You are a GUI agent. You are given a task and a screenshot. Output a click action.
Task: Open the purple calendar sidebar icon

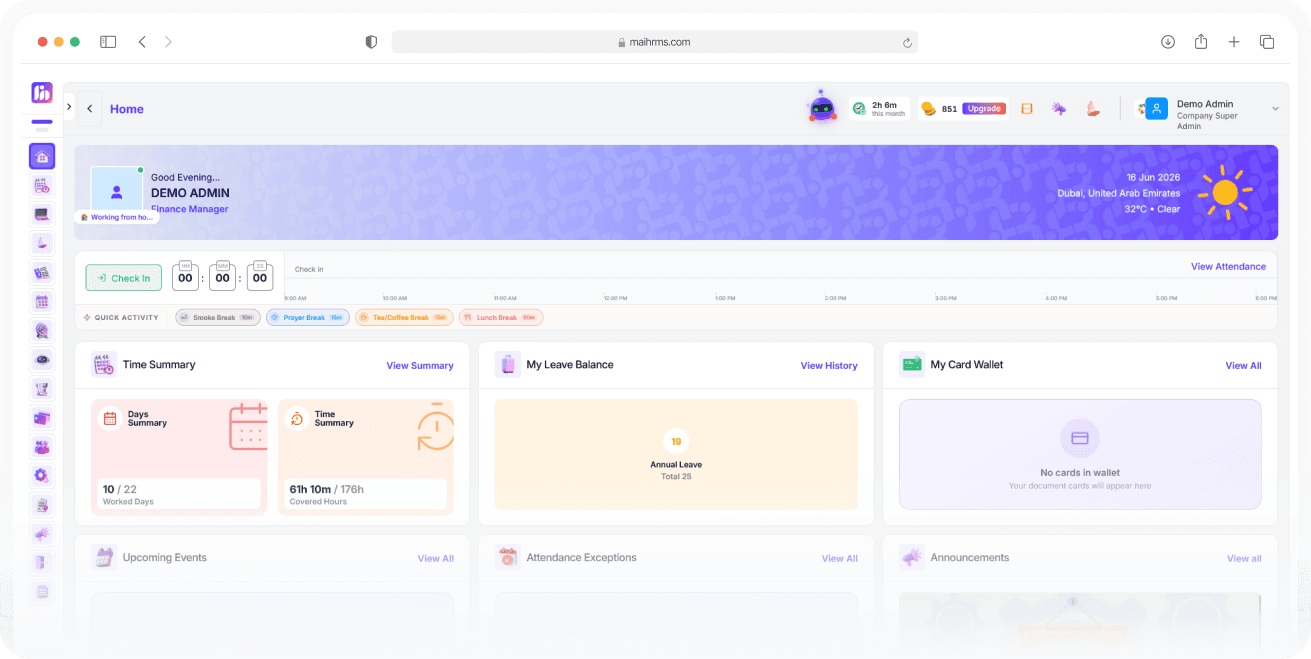coord(42,301)
